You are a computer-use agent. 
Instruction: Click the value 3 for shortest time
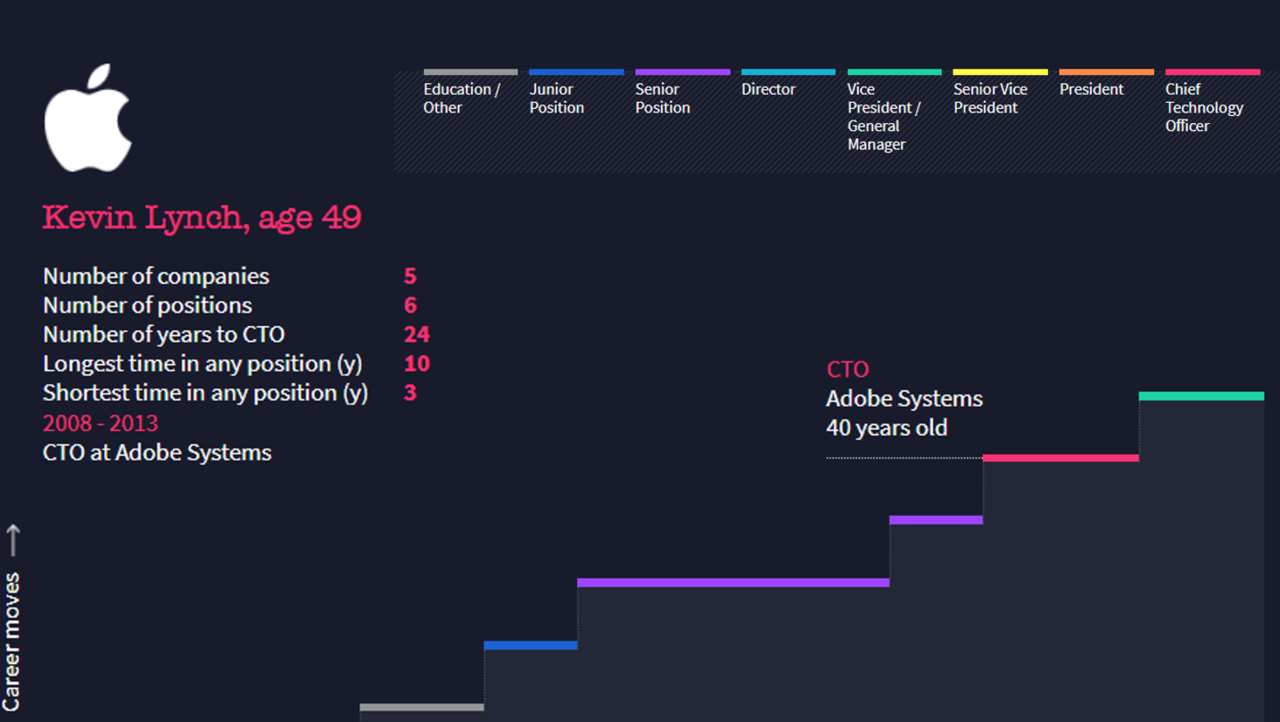[x=410, y=392]
